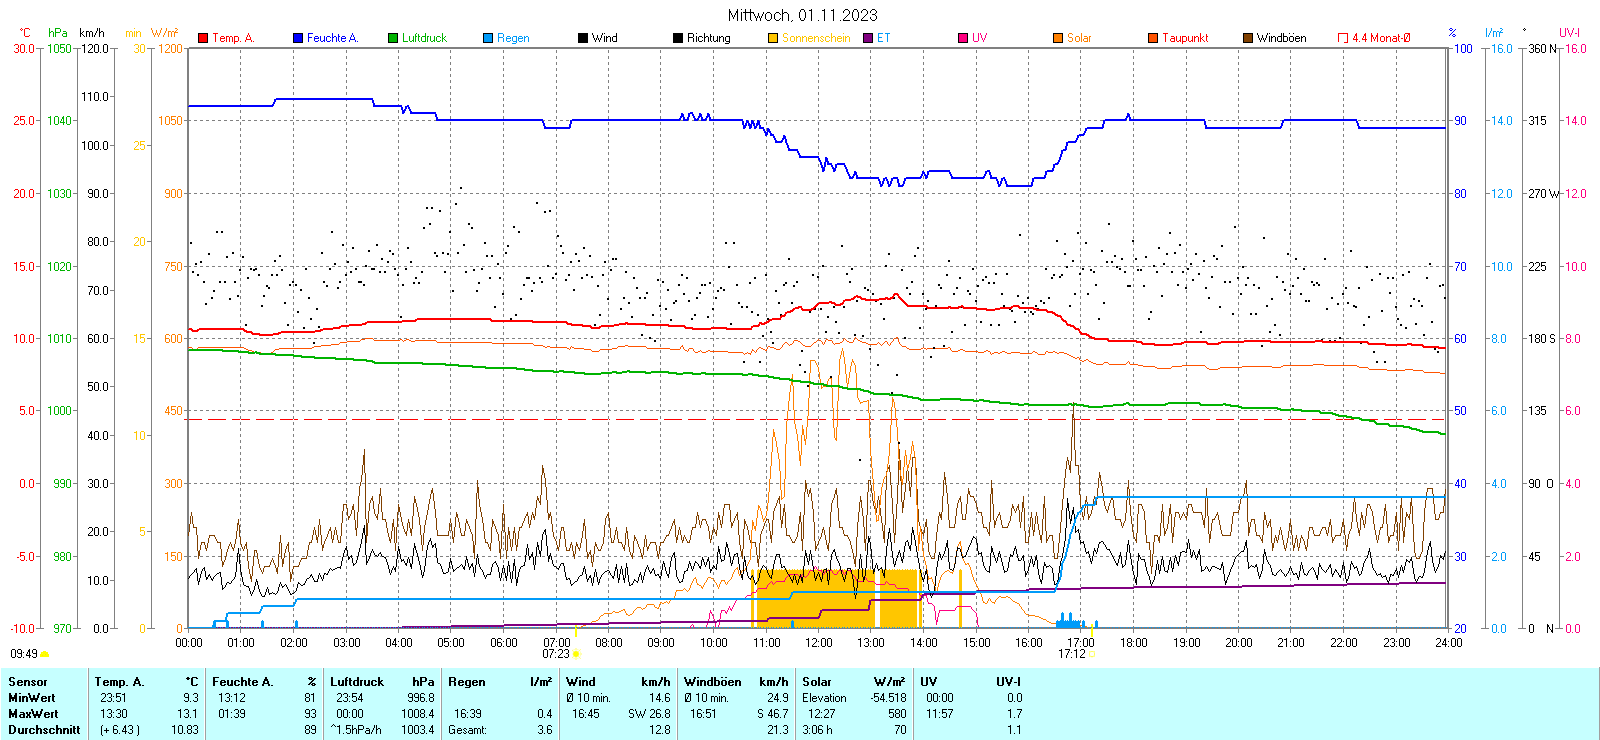Click the light blue Regen legend square

(488, 38)
